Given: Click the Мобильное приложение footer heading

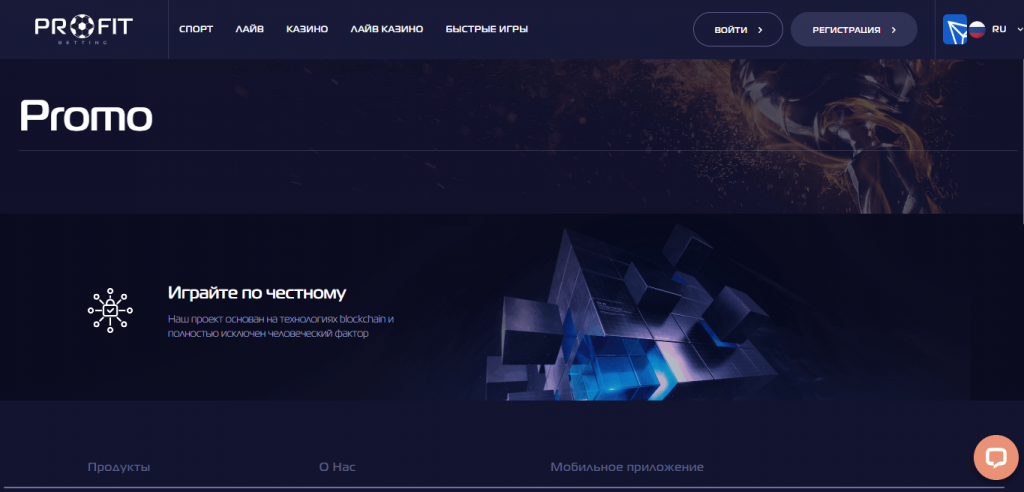Looking at the screenshot, I should (627, 467).
